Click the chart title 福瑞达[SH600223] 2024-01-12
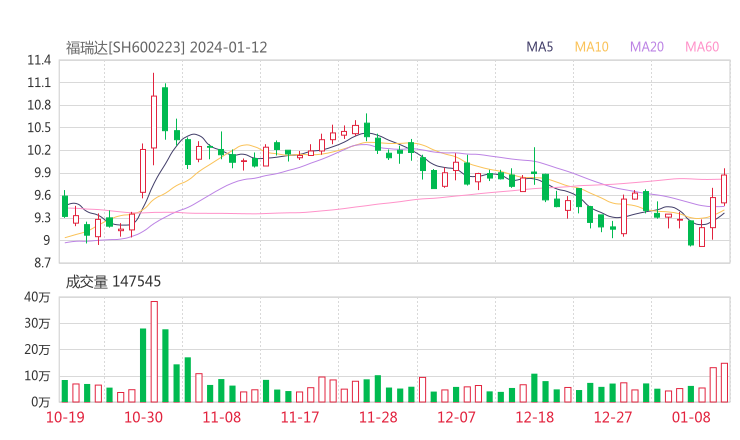This screenshot has width=740, height=440. pyautogui.click(x=166, y=48)
